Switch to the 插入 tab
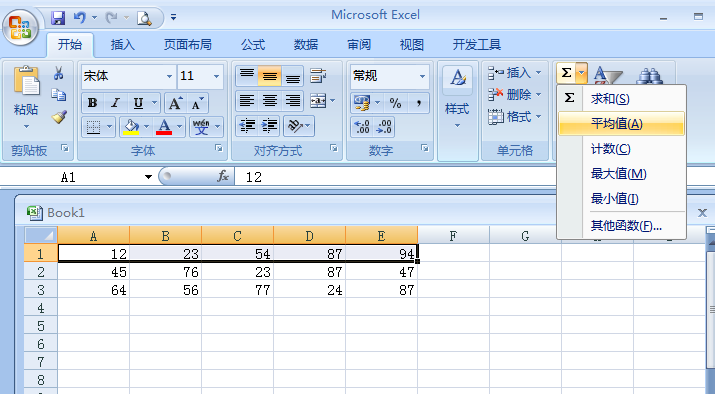 (123, 45)
